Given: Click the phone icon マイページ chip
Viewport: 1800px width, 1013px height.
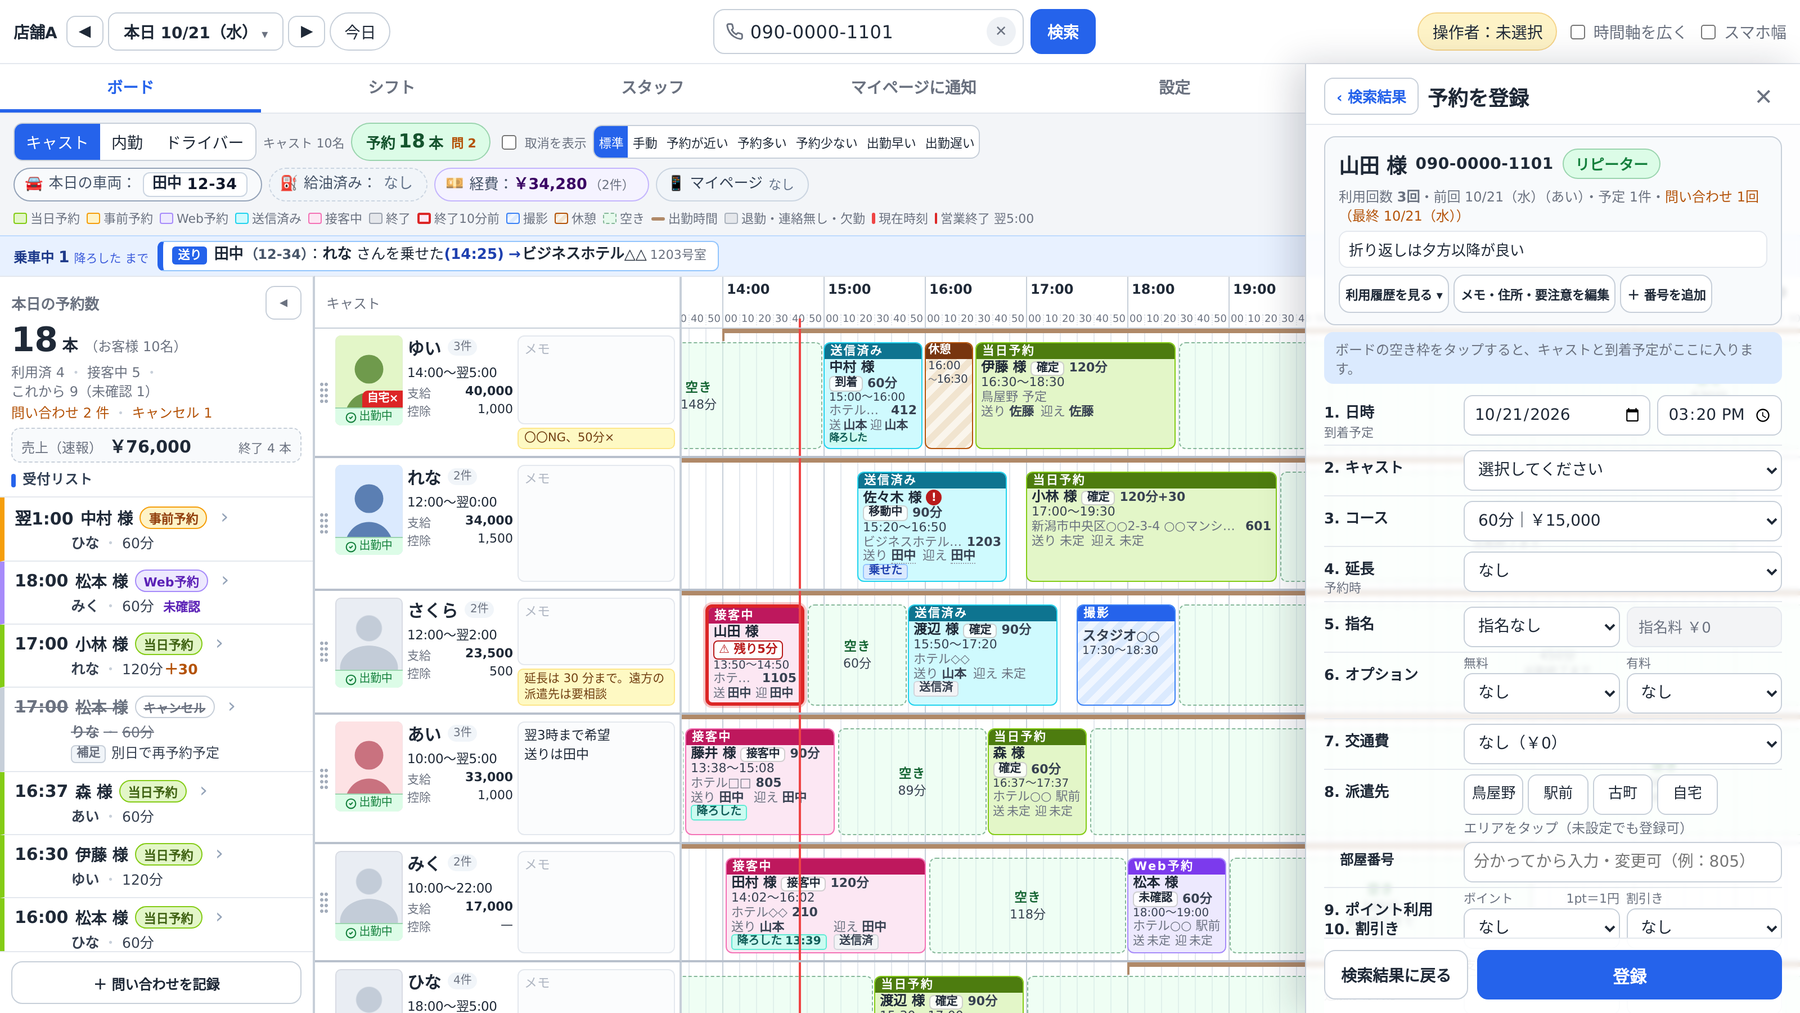Looking at the screenshot, I should (x=676, y=183).
